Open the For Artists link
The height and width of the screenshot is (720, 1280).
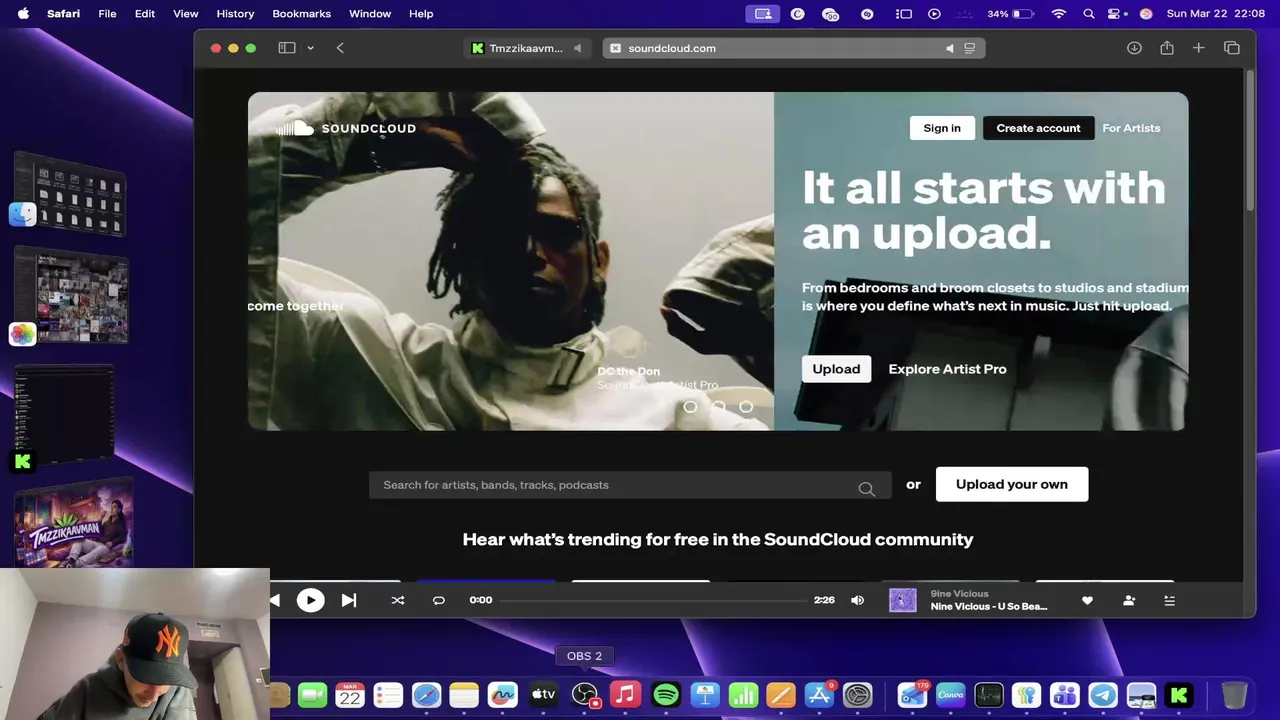1131,128
